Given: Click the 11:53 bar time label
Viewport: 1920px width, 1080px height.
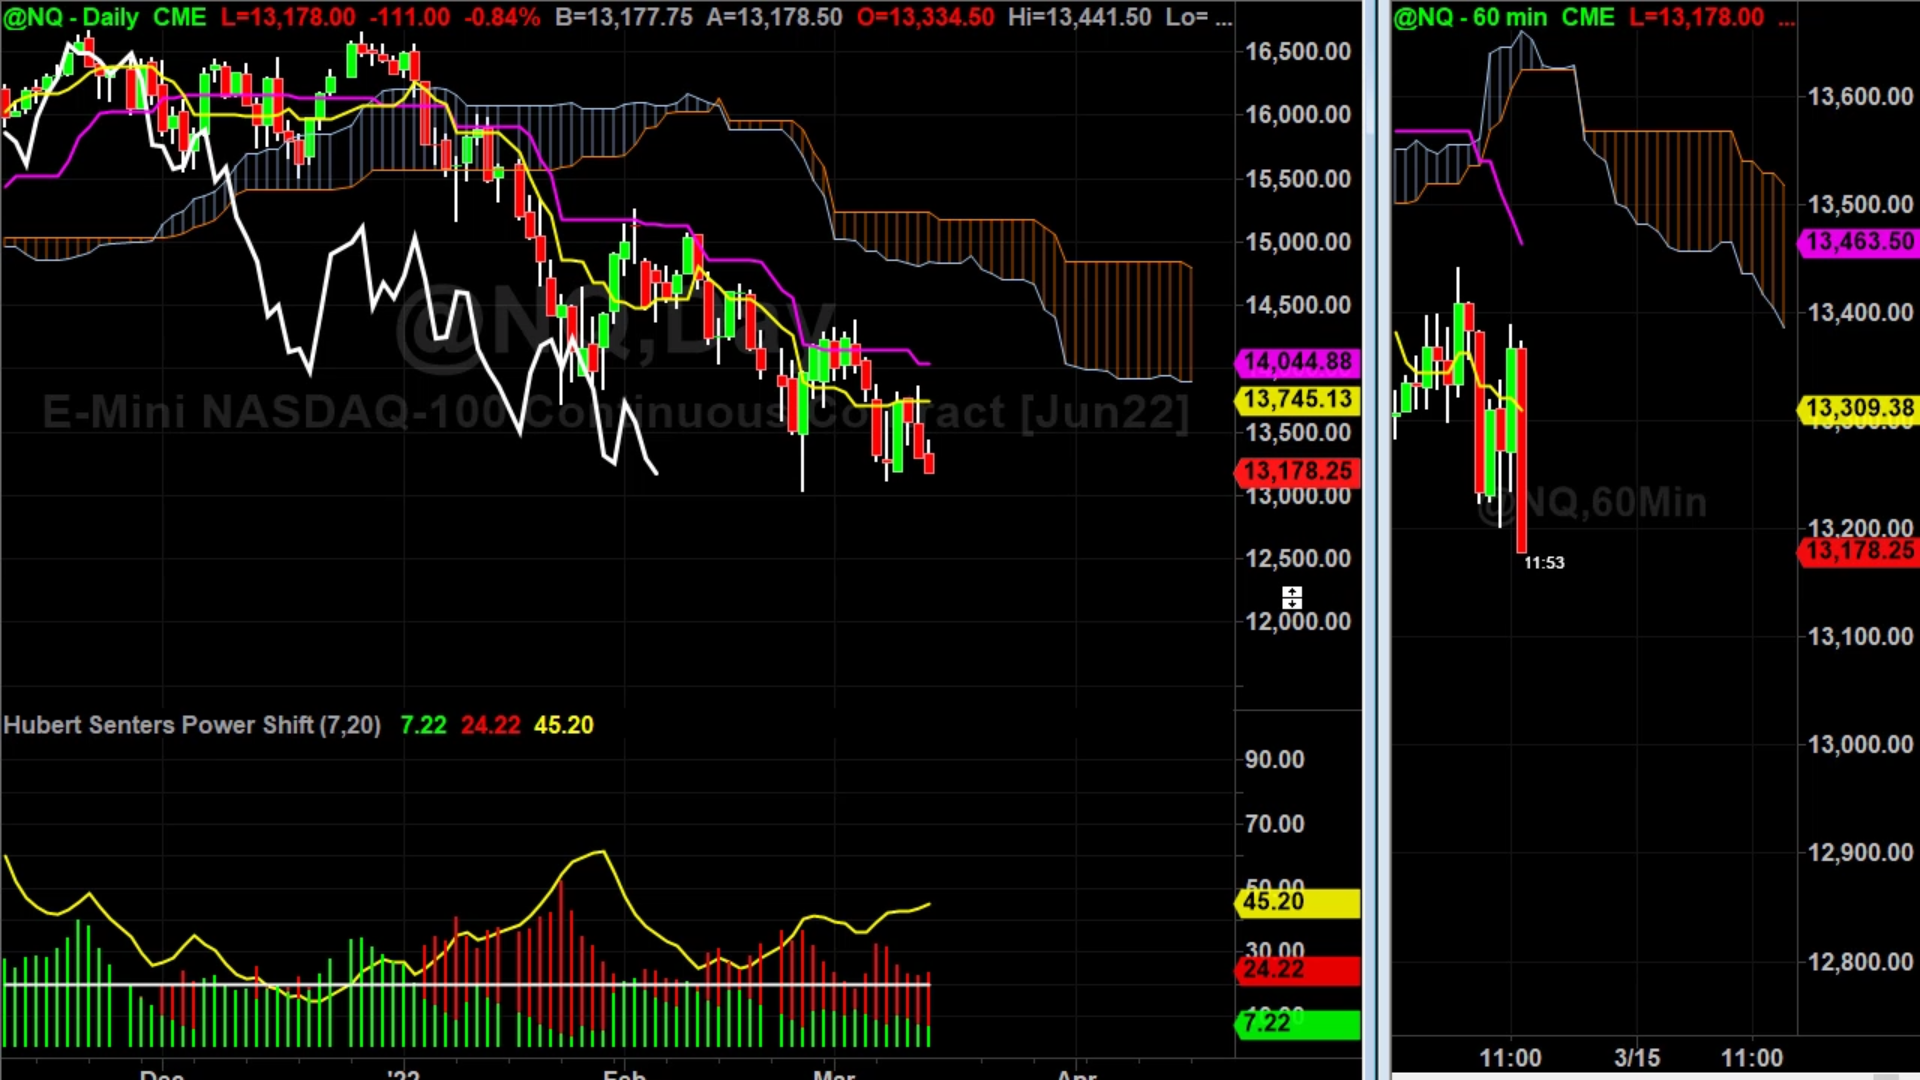Looking at the screenshot, I should click(1544, 563).
